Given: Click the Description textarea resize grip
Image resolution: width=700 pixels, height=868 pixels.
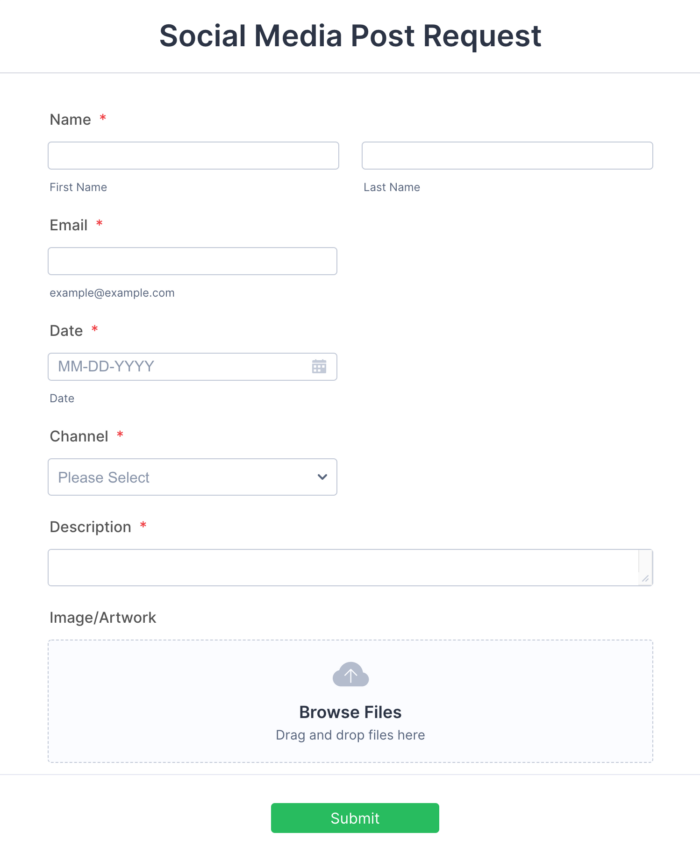Looking at the screenshot, I should (646, 580).
